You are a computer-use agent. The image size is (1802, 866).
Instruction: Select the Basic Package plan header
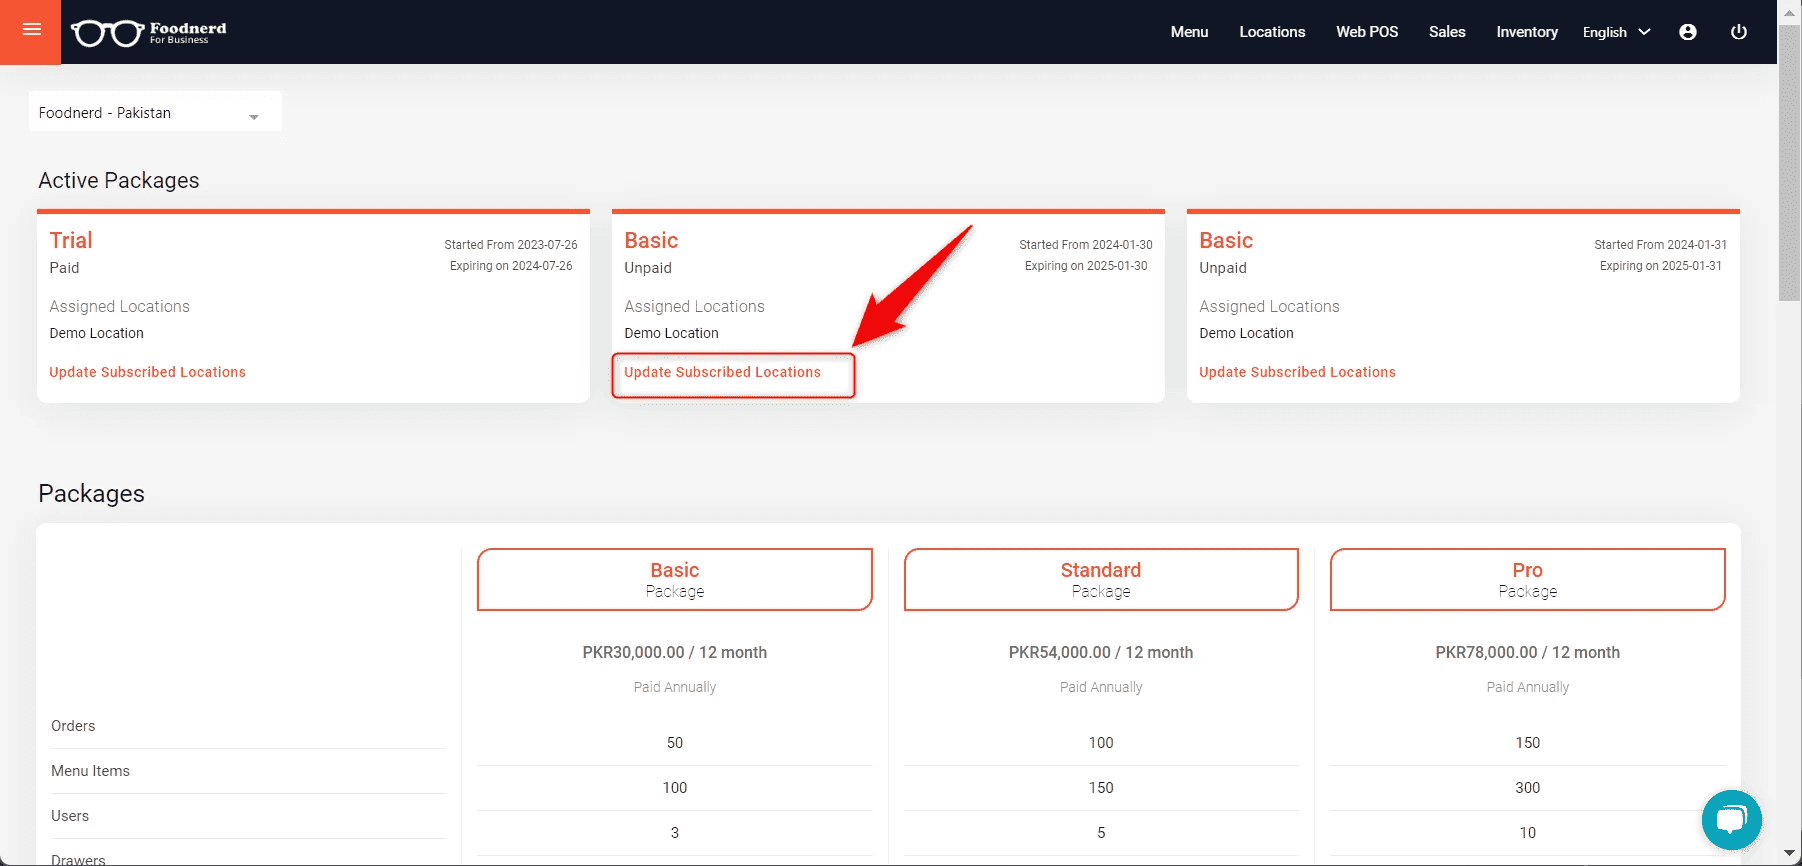click(674, 579)
